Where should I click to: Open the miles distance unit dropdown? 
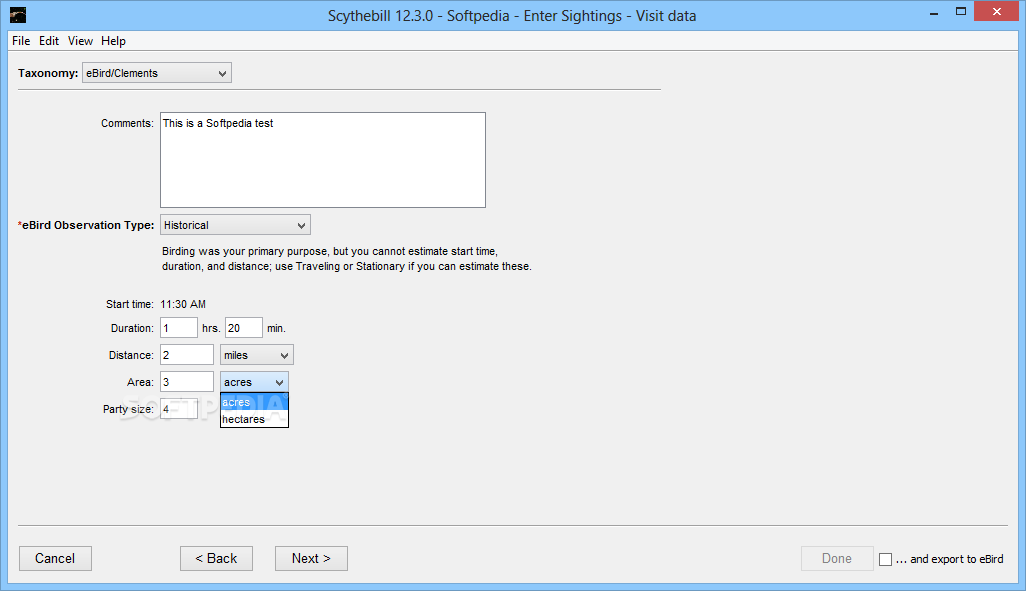pos(256,355)
